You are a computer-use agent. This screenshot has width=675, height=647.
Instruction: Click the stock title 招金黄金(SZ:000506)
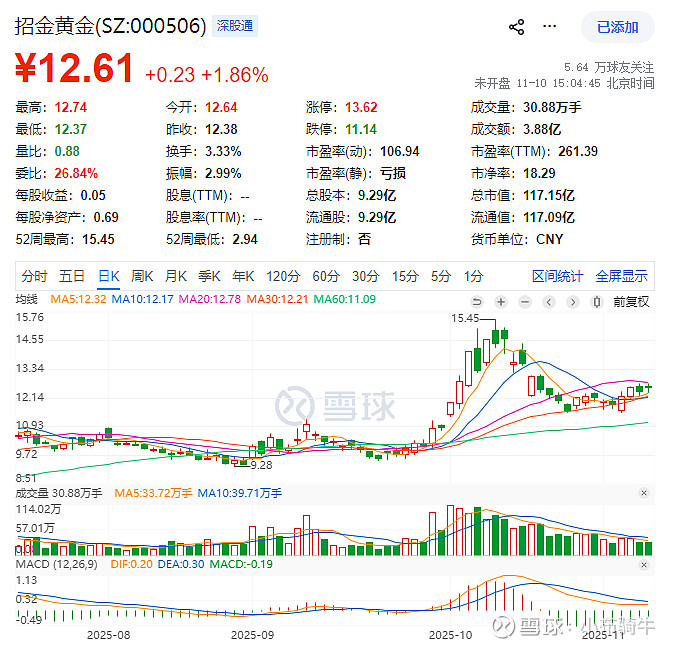pos(111,26)
